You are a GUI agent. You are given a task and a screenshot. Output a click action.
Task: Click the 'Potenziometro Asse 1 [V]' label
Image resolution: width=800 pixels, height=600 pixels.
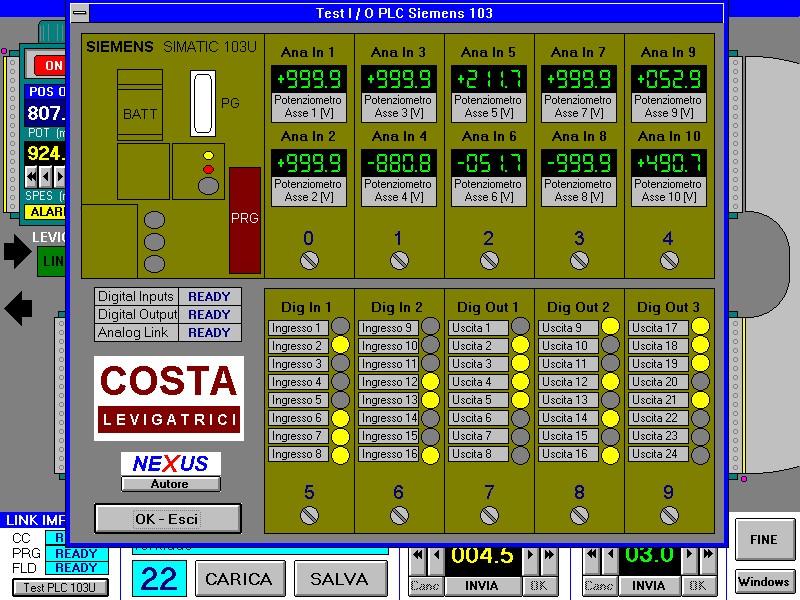tap(309, 107)
